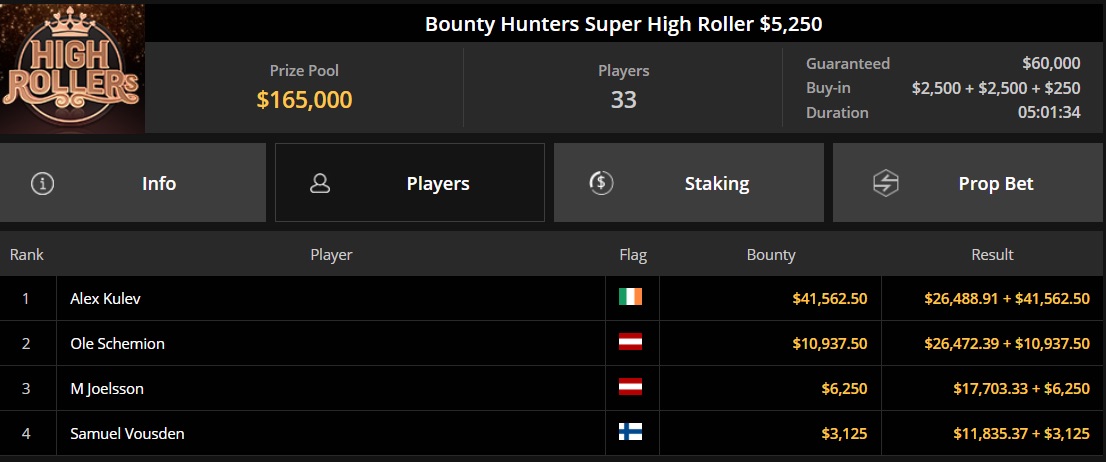
Task: Click the Staking dollar coin icon
Action: point(600,183)
